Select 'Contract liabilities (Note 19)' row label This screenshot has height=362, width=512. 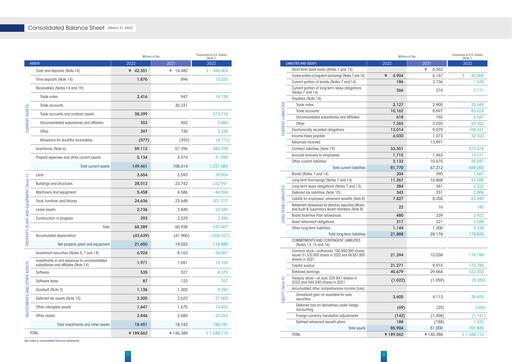click(x=313, y=149)
